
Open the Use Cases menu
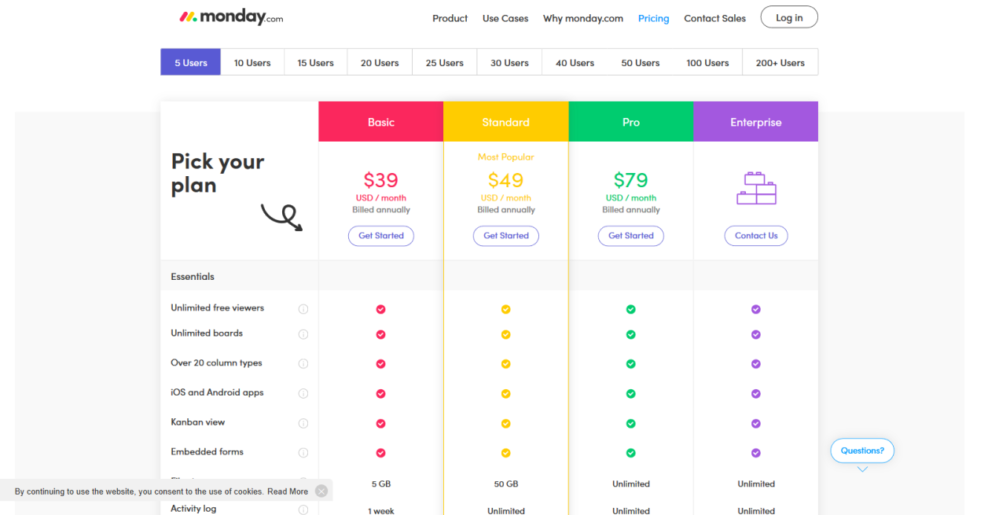(505, 18)
